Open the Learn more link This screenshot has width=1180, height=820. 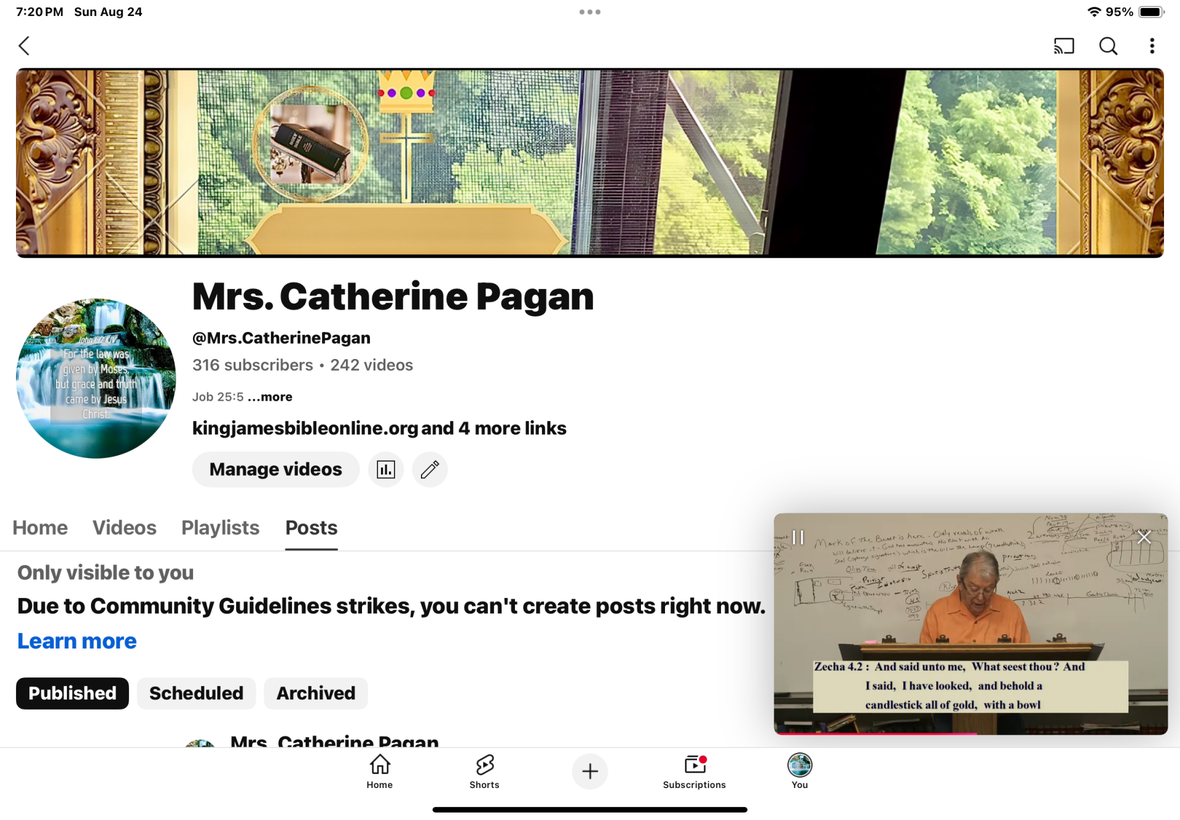point(77,641)
